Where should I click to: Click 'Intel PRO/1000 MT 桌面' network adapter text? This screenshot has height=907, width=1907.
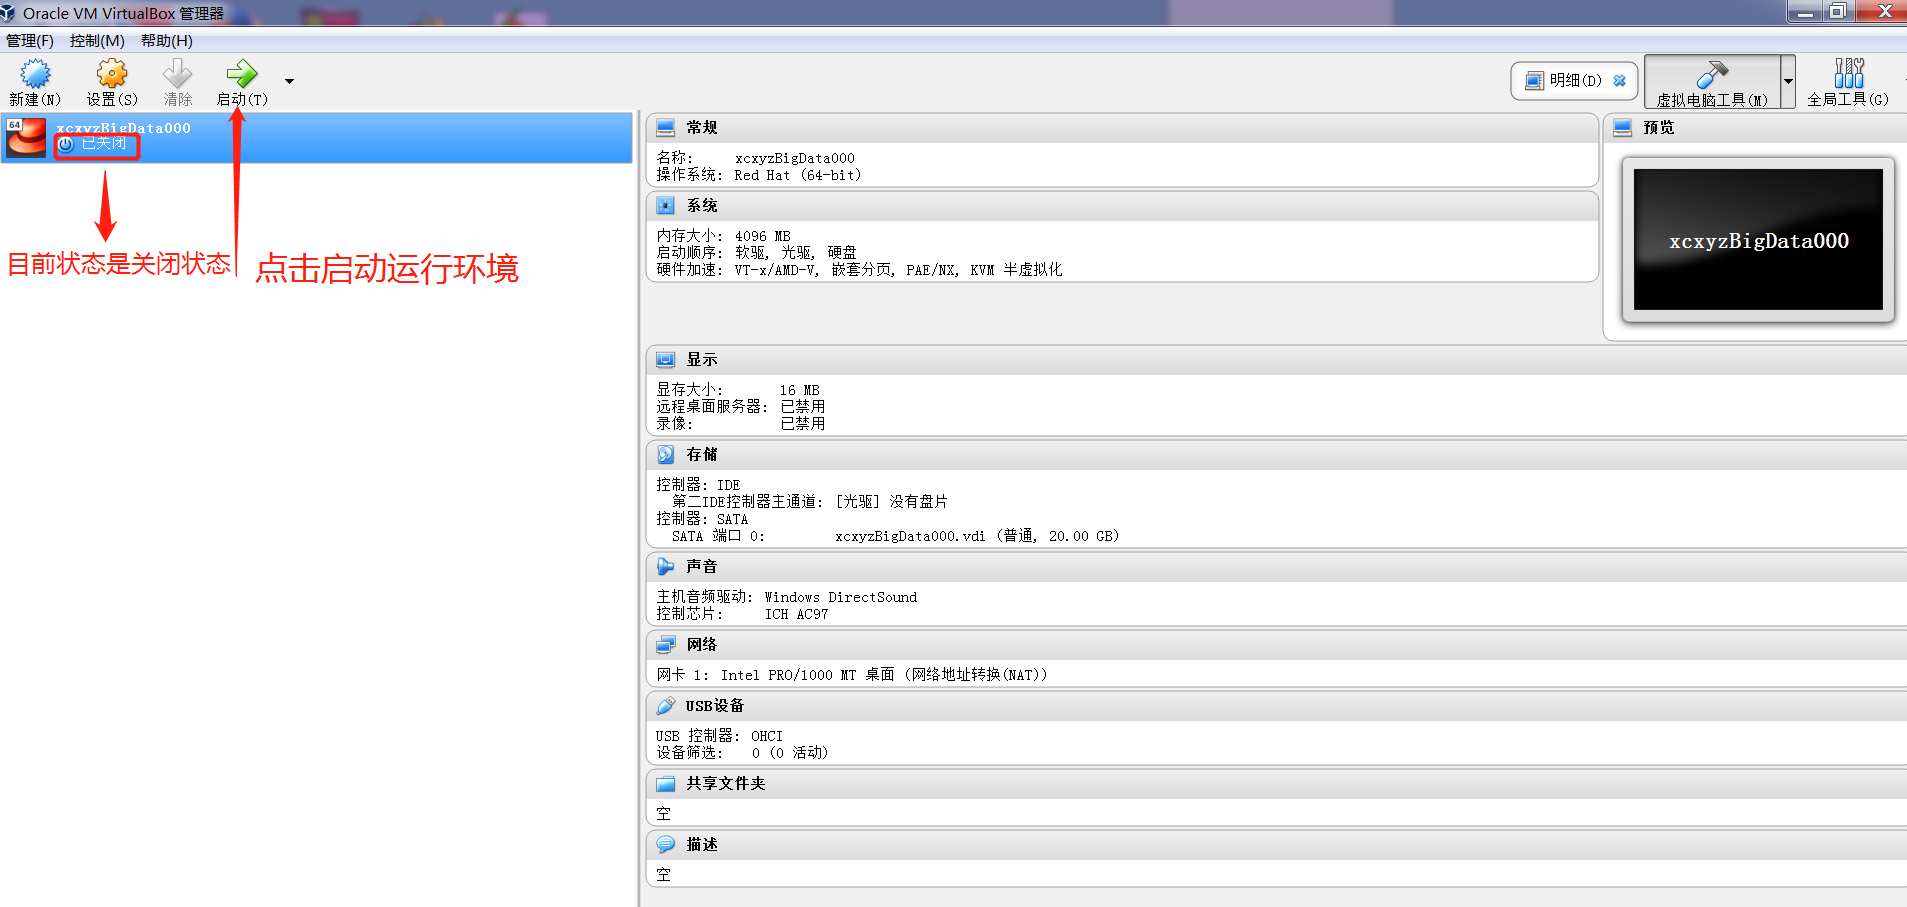[807, 675]
